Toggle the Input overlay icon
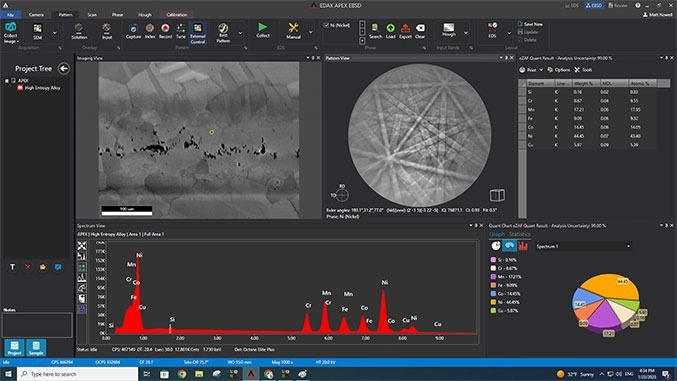Image resolution: width=677 pixels, height=381 pixels. [x=107, y=28]
